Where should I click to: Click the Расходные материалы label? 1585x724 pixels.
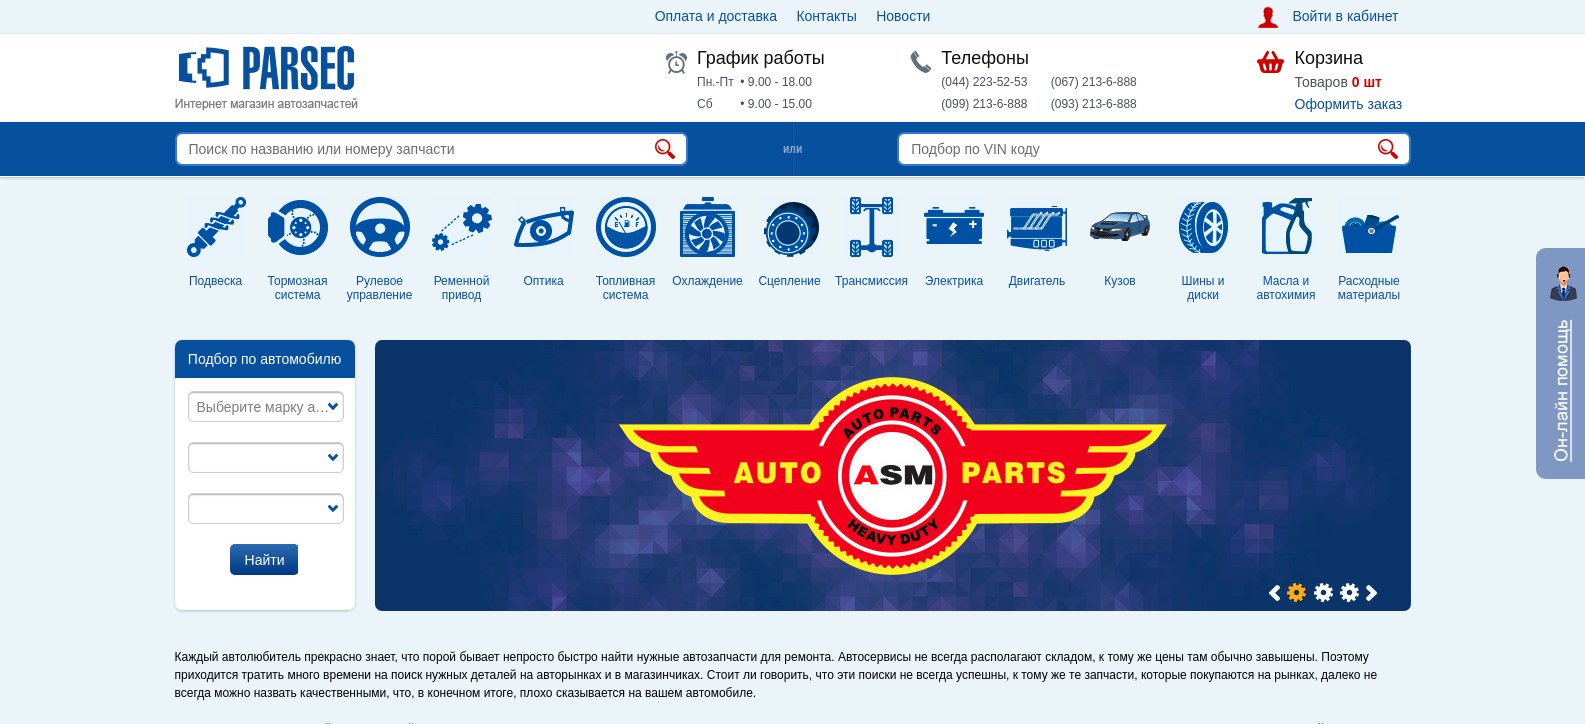point(1369,288)
